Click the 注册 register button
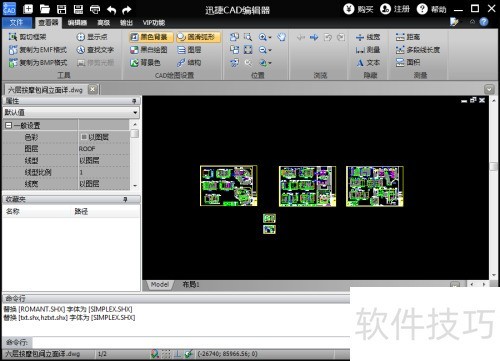500x361 pixels. pyautogui.click(x=395, y=9)
